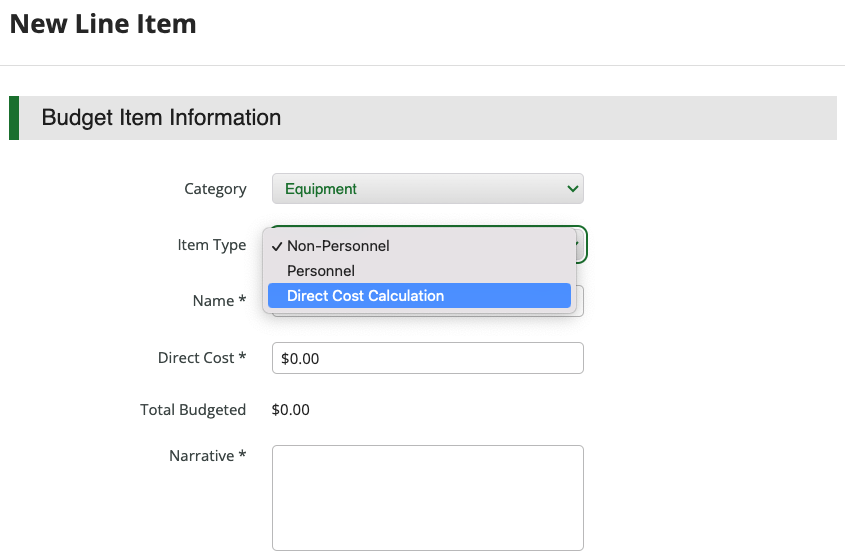Click the Budget Item Information section header
The width and height of the screenshot is (845, 559).
[161, 118]
